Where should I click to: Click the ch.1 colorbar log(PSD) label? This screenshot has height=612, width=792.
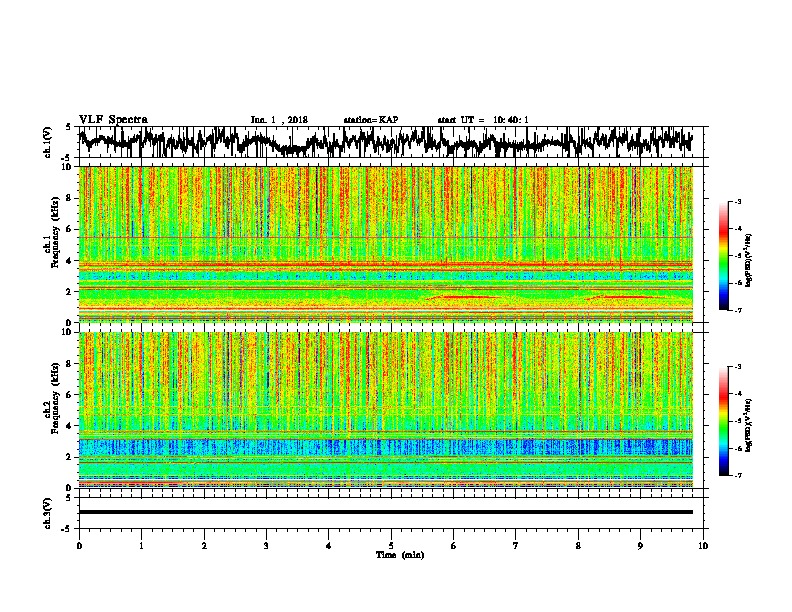pyautogui.click(x=749, y=261)
